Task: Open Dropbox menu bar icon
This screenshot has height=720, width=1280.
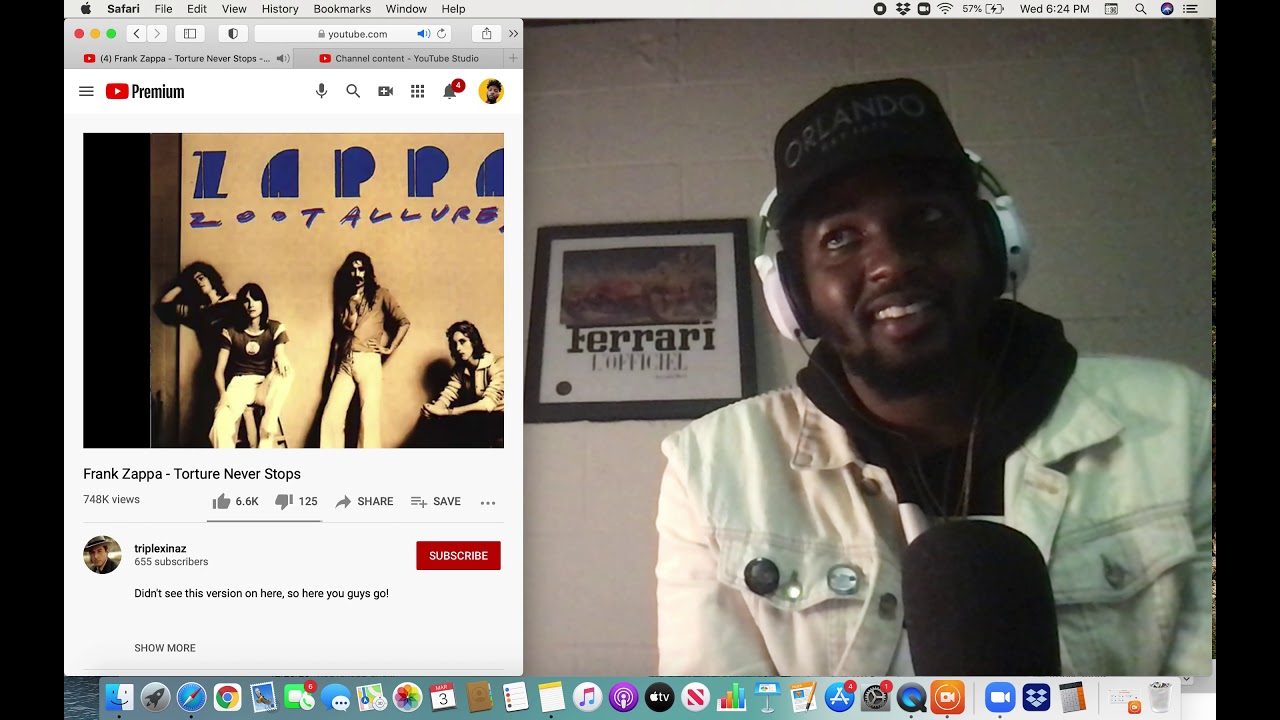Action: [903, 9]
